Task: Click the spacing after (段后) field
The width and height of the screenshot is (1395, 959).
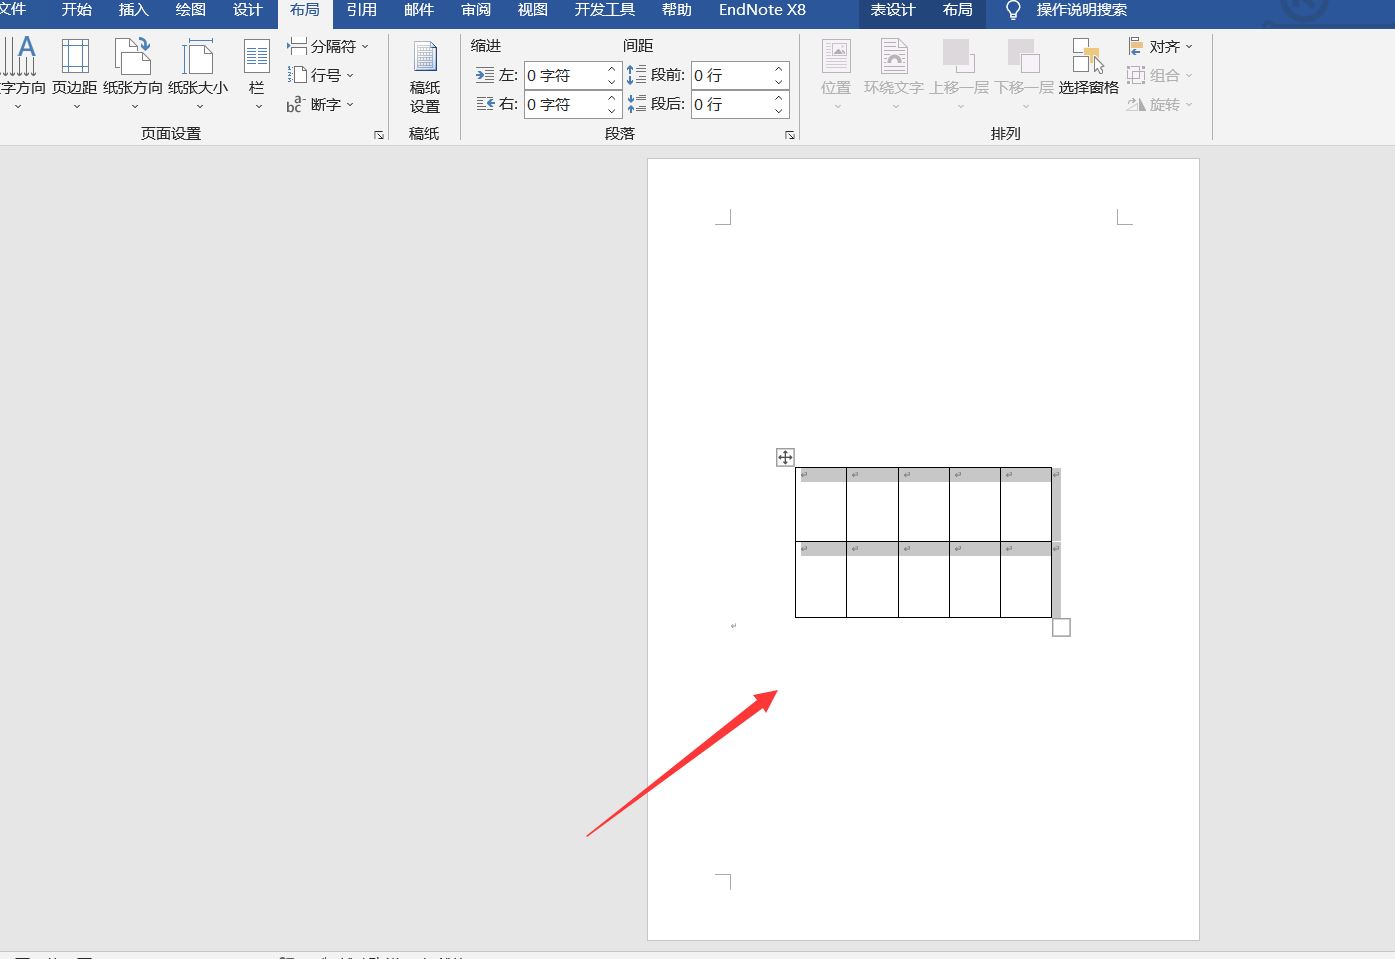Action: (731, 104)
